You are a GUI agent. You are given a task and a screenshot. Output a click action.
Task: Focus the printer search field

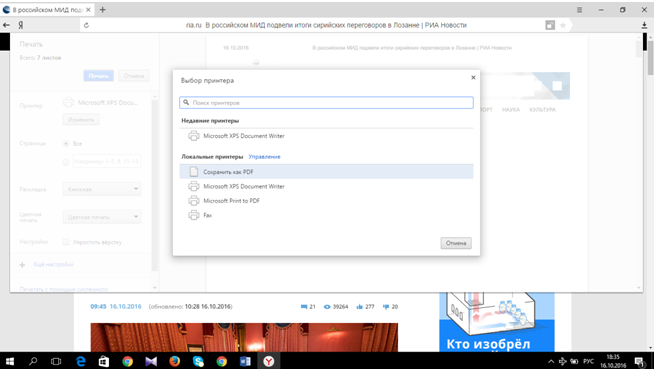point(326,103)
